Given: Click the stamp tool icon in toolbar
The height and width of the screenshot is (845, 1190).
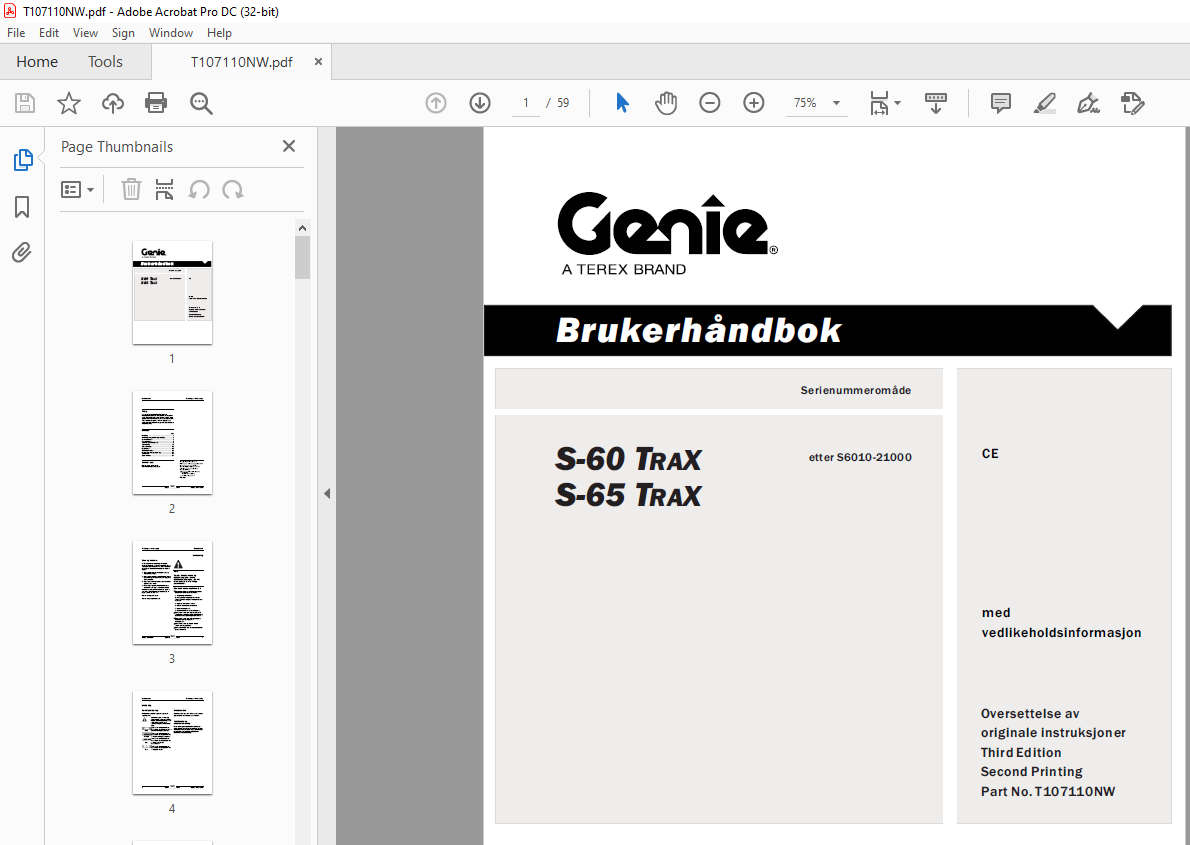Looking at the screenshot, I should point(1132,103).
